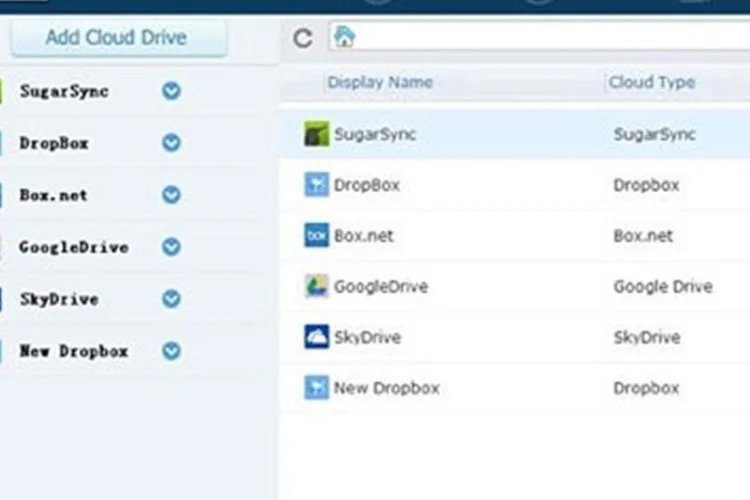Click Dropbox cloud type in DropBox row
The image size is (750, 500).
[x=646, y=185]
